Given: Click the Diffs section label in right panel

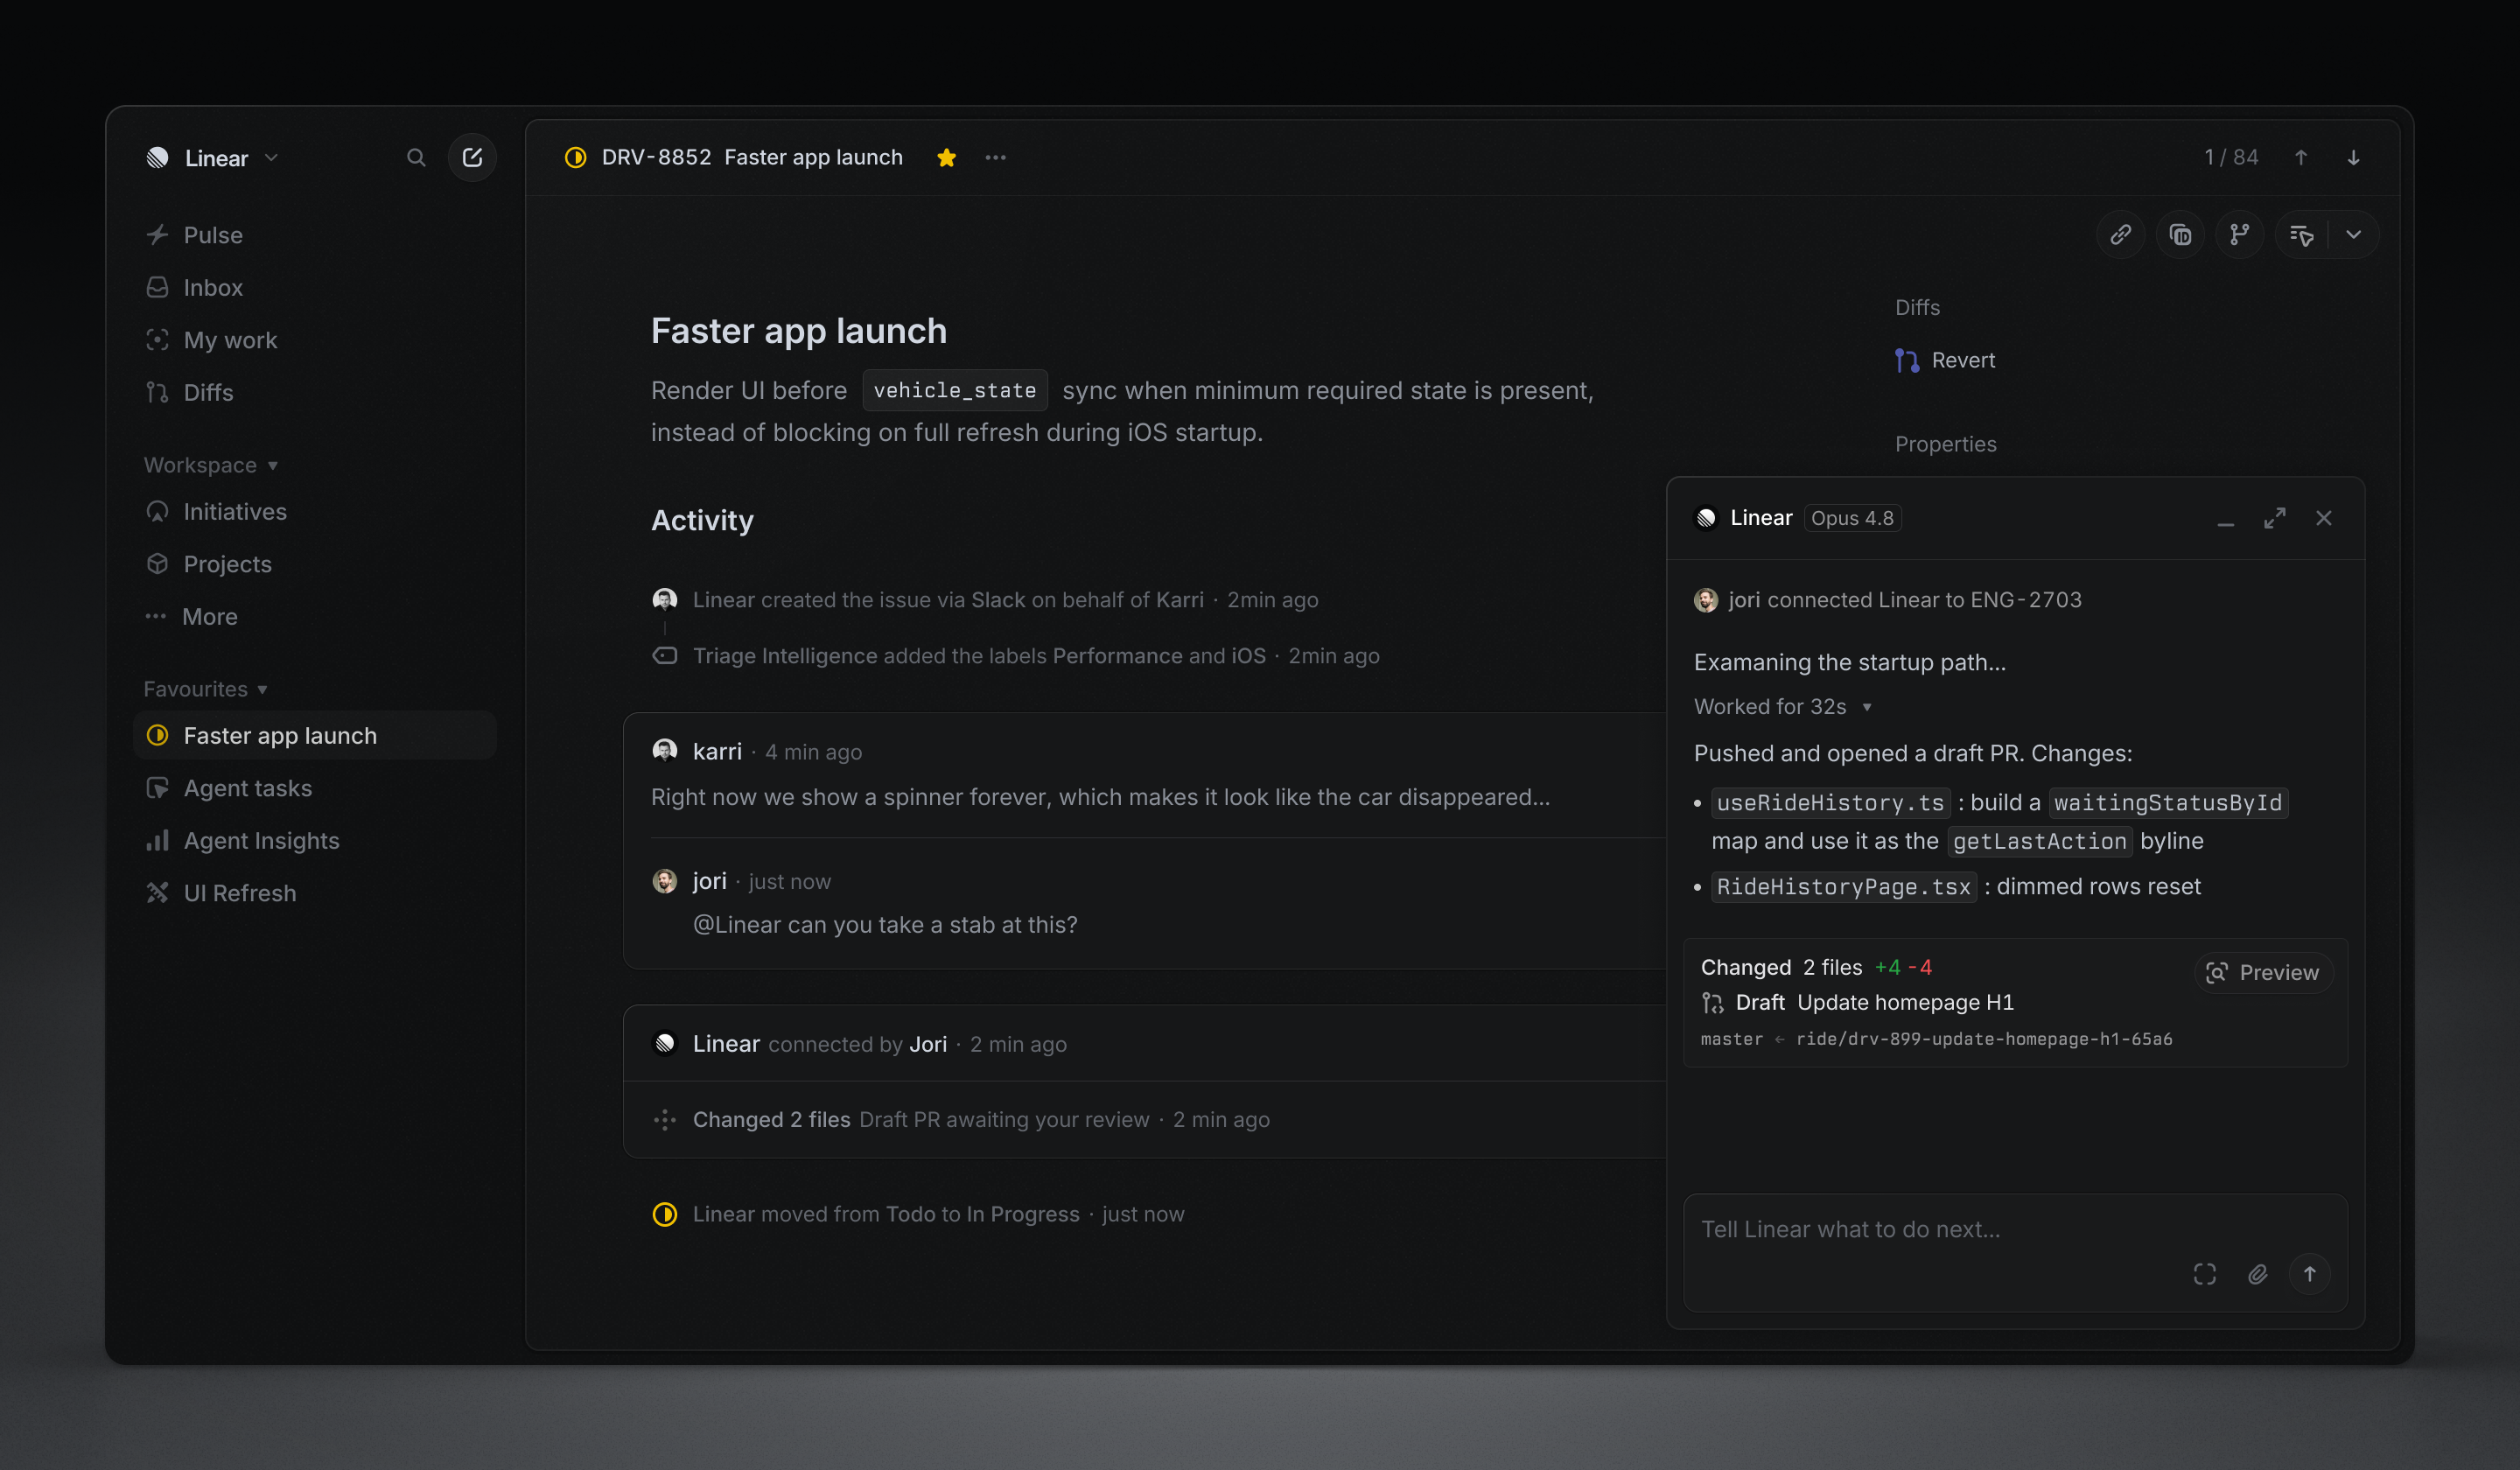Looking at the screenshot, I should [x=1917, y=308].
